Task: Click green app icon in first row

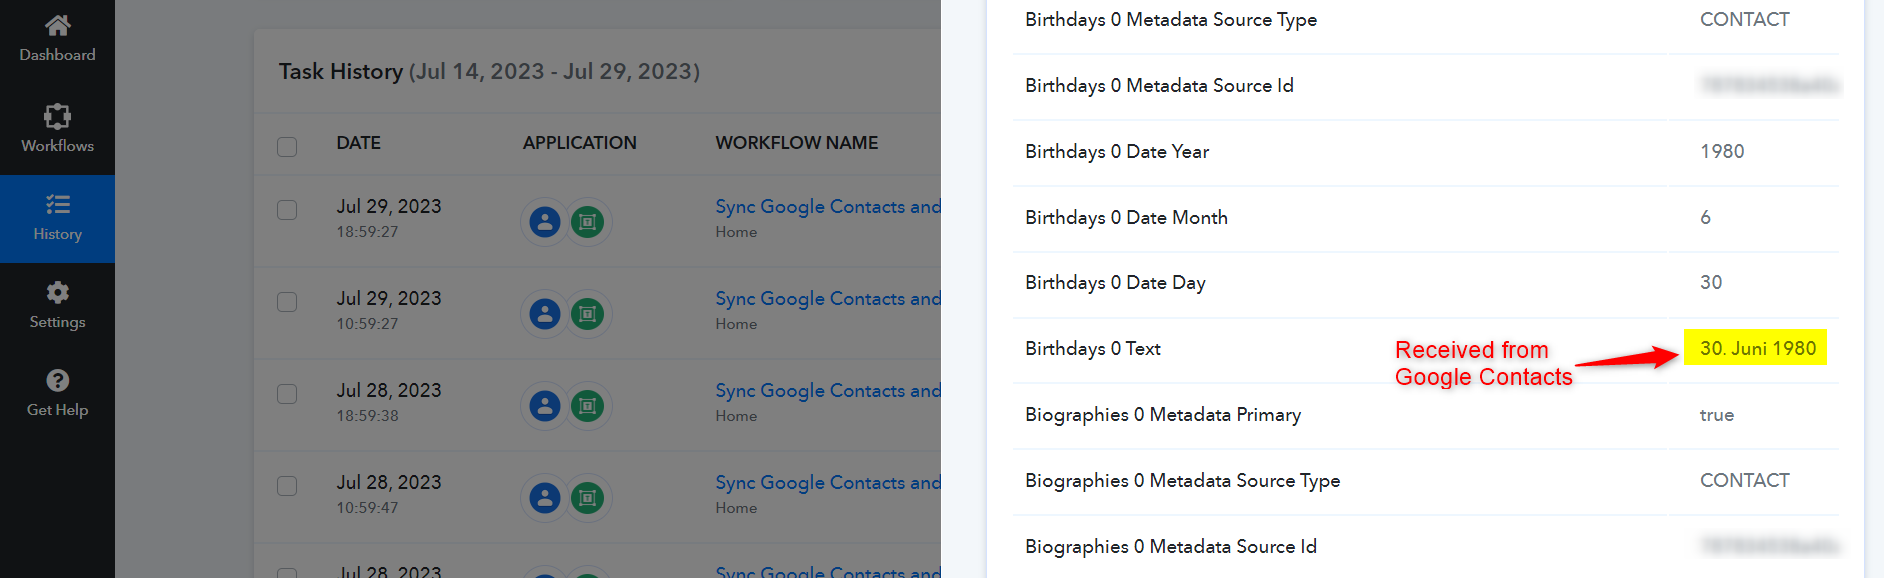Action: (x=588, y=222)
